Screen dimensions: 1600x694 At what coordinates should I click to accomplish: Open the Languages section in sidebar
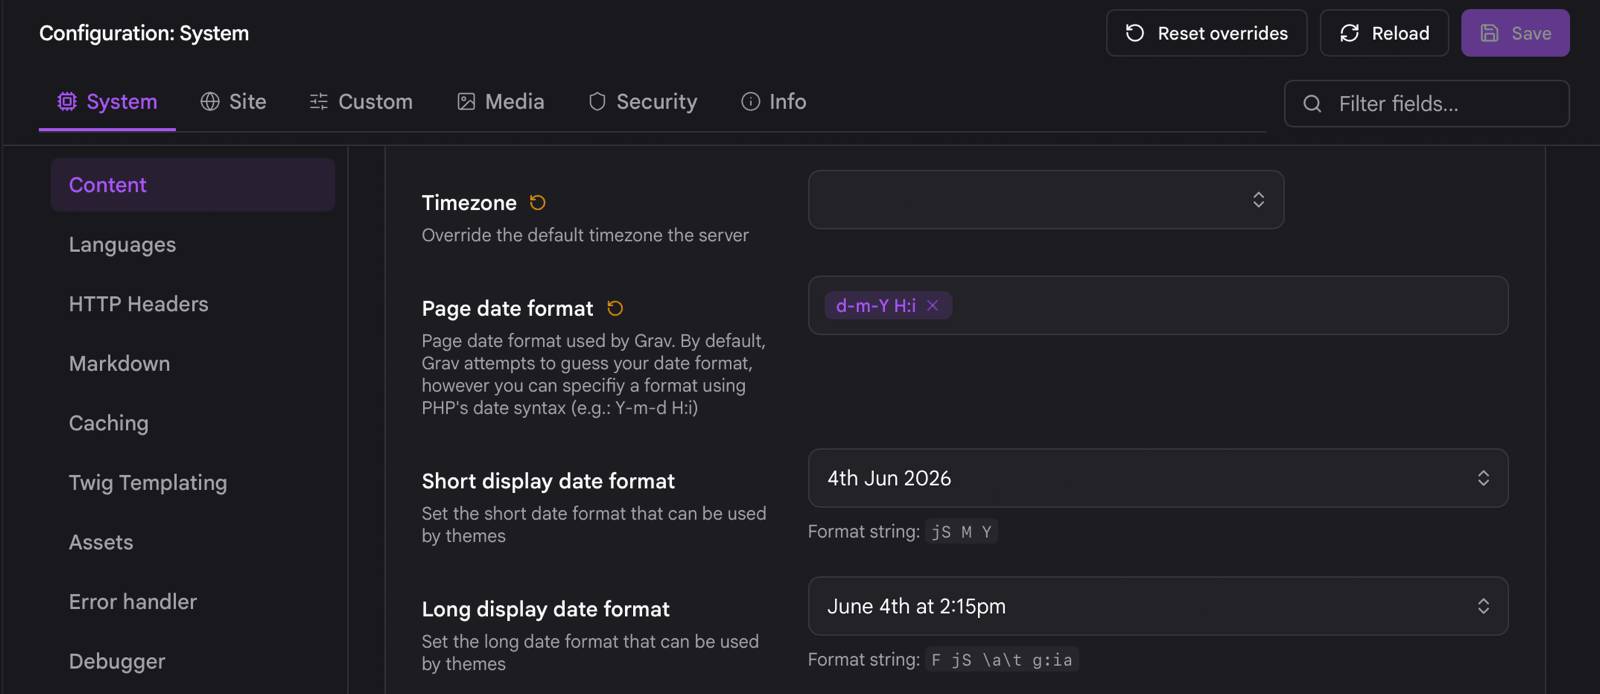click(193, 245)
